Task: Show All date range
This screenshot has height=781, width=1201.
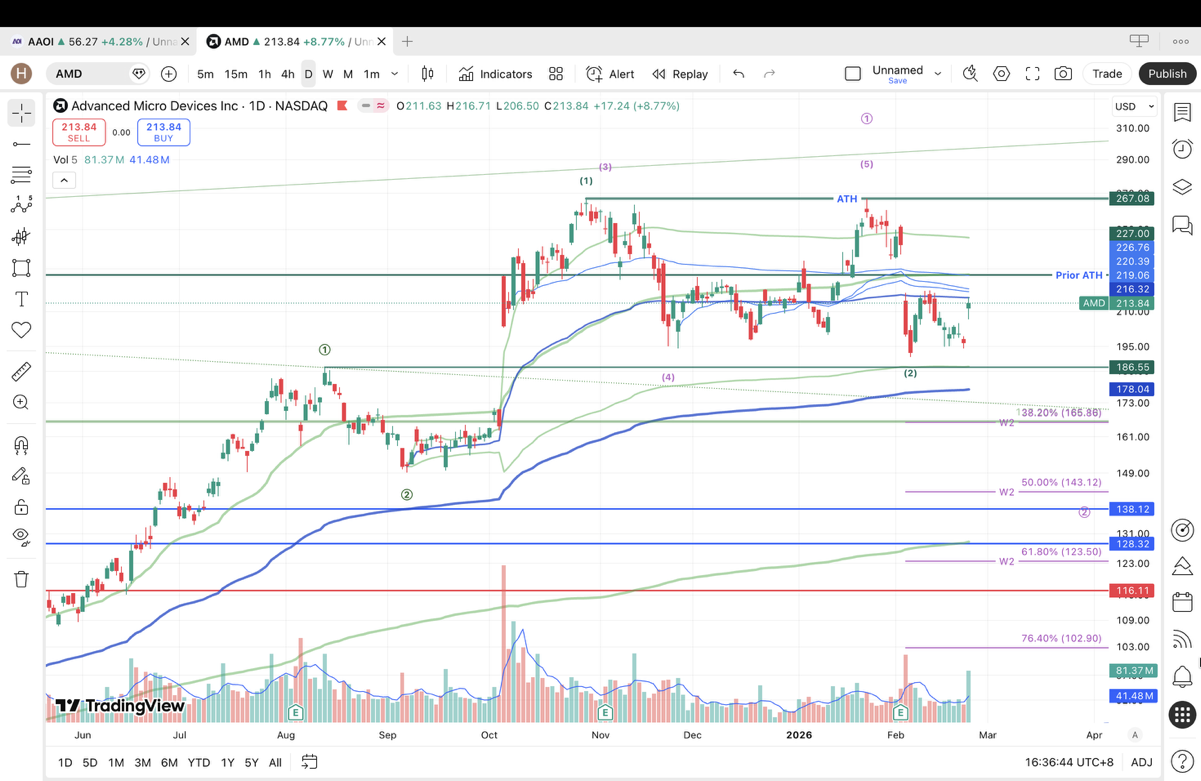Action: pos(275,762)
